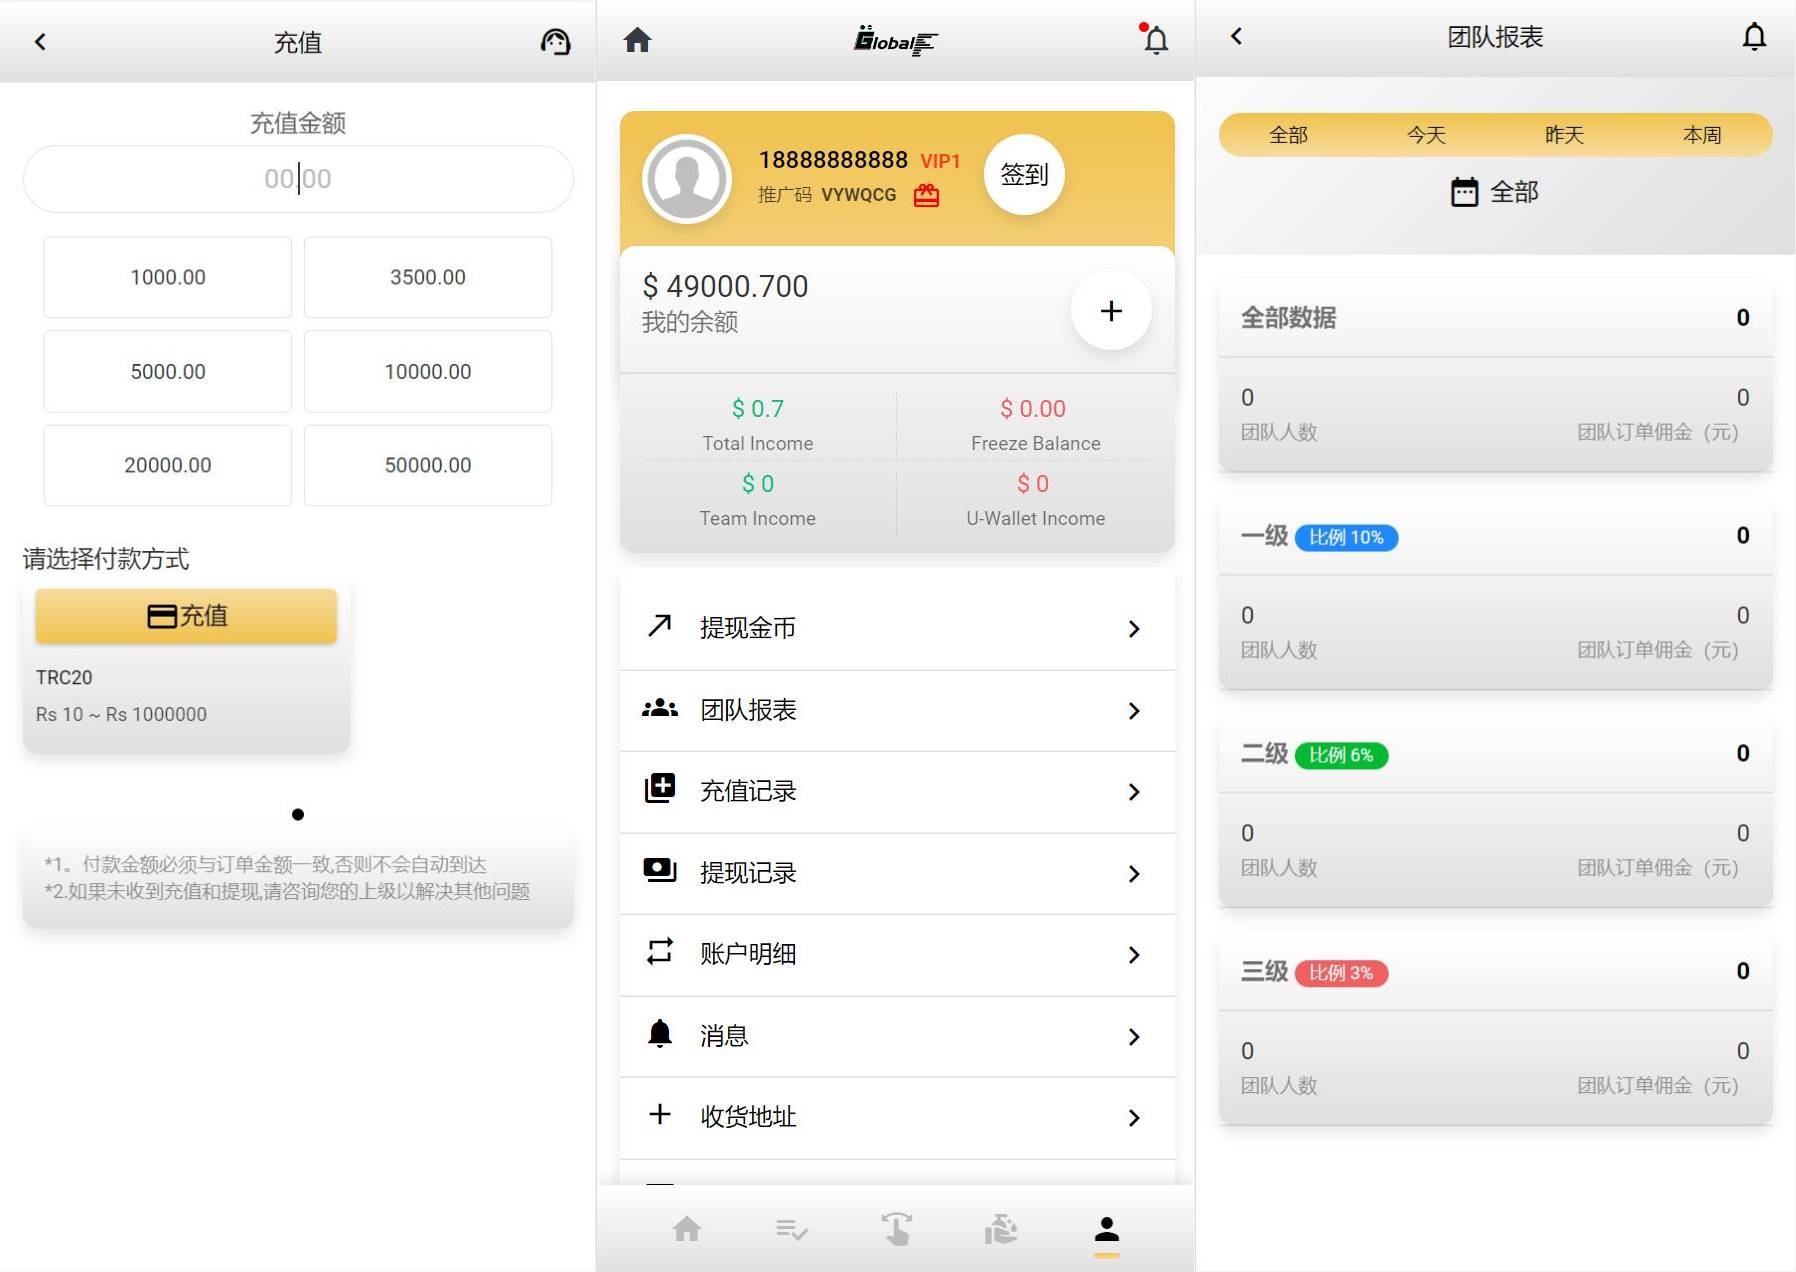Screen dimensions: 1796x1272
Task: Click the bell icon in team report header
Action: tap(1754, 37)
